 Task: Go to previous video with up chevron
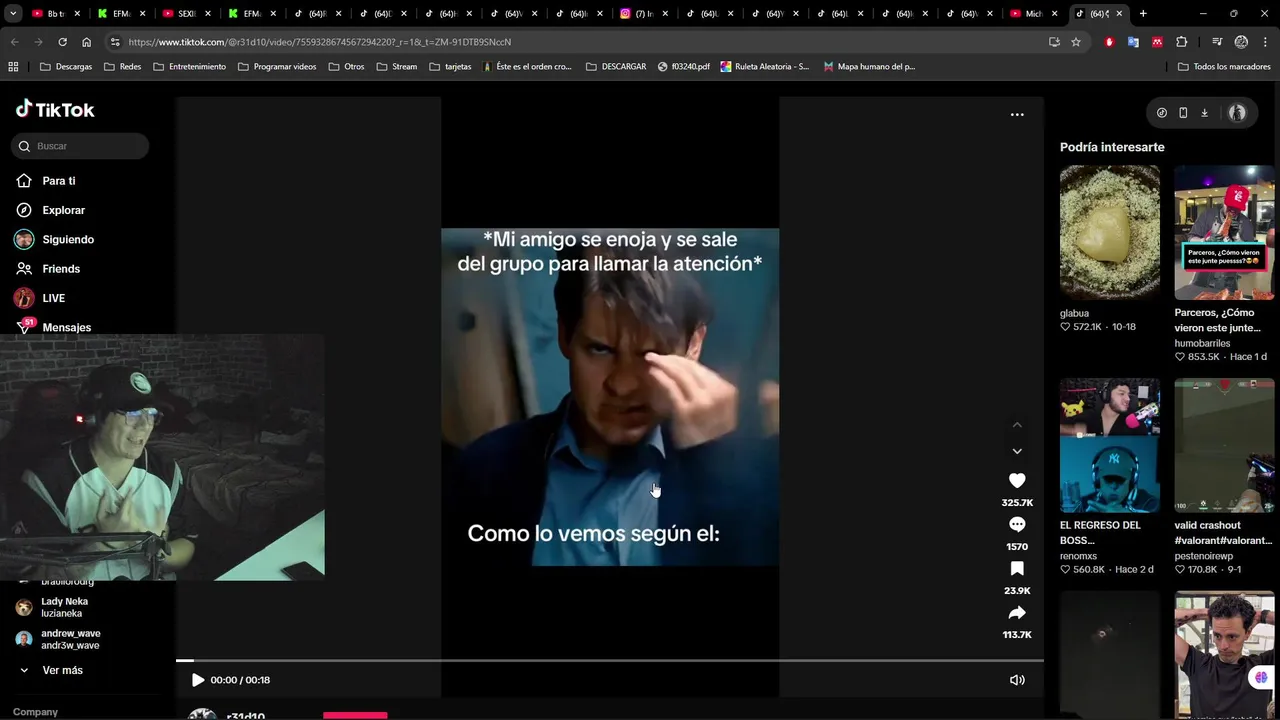coord(1017,425)
